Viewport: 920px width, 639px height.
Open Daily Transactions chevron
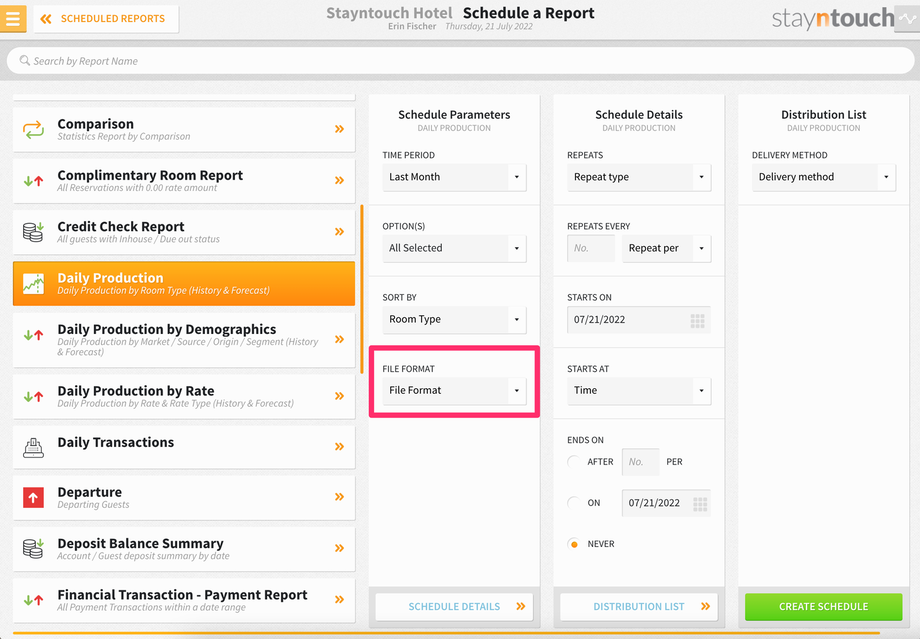click(339, 447)
